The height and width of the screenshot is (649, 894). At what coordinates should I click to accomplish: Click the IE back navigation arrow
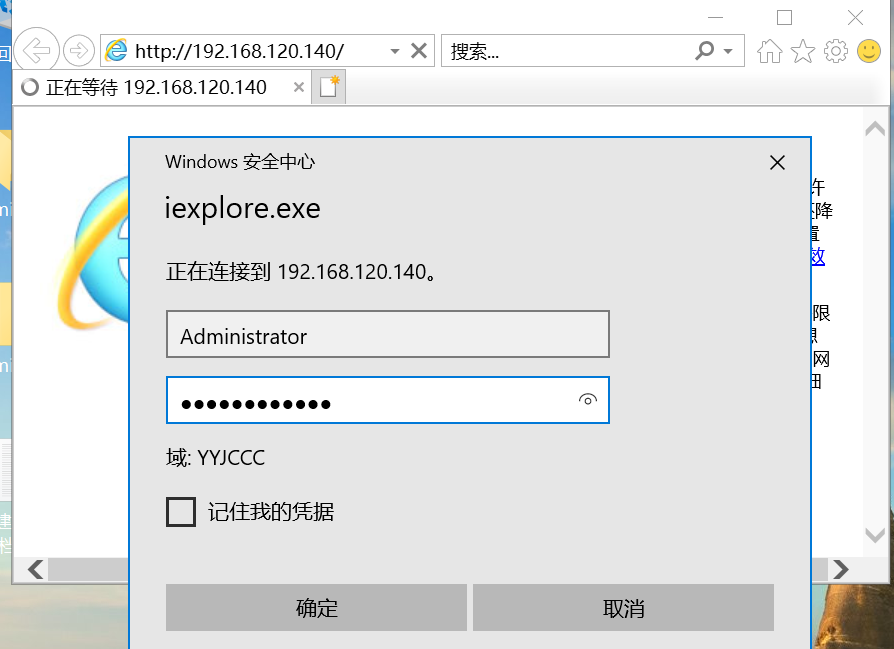[36, 50]
